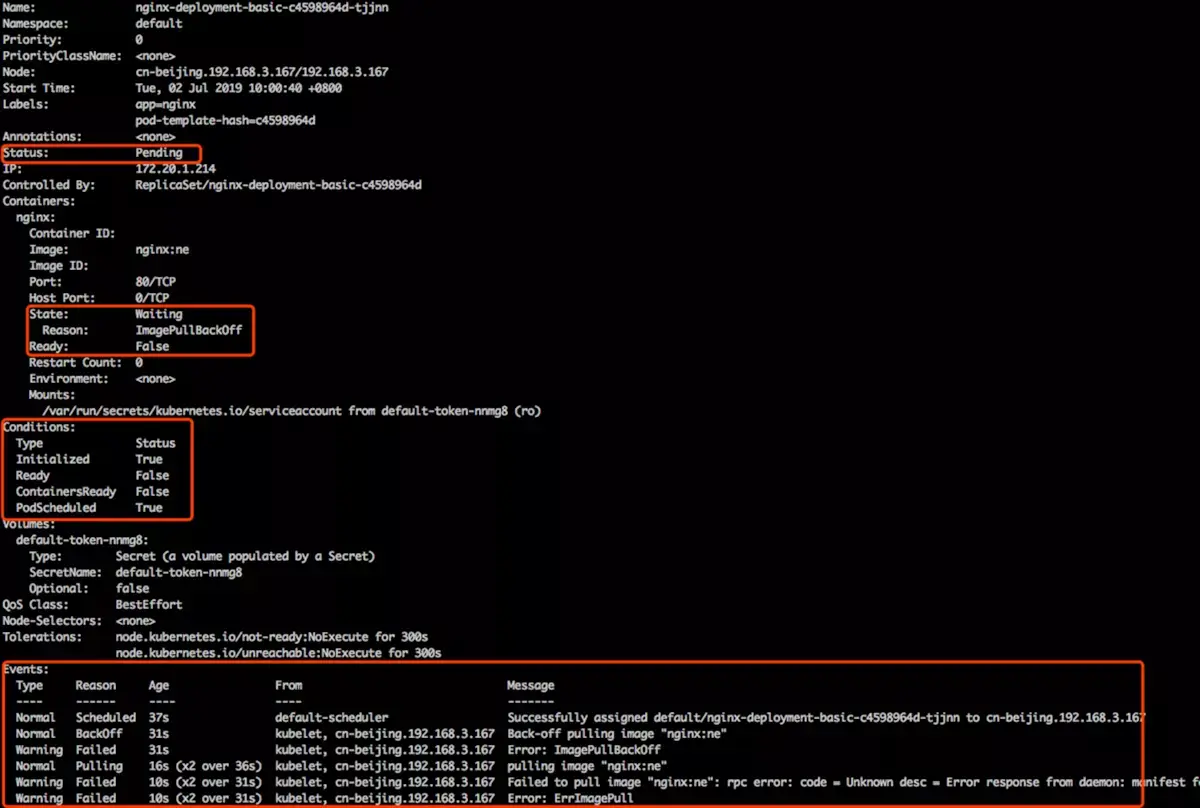This screenshot has width=1200, height=808.
Task: Click the Image value "nginx:ne"
Action: pyautogui.click(x=162, y=250)
